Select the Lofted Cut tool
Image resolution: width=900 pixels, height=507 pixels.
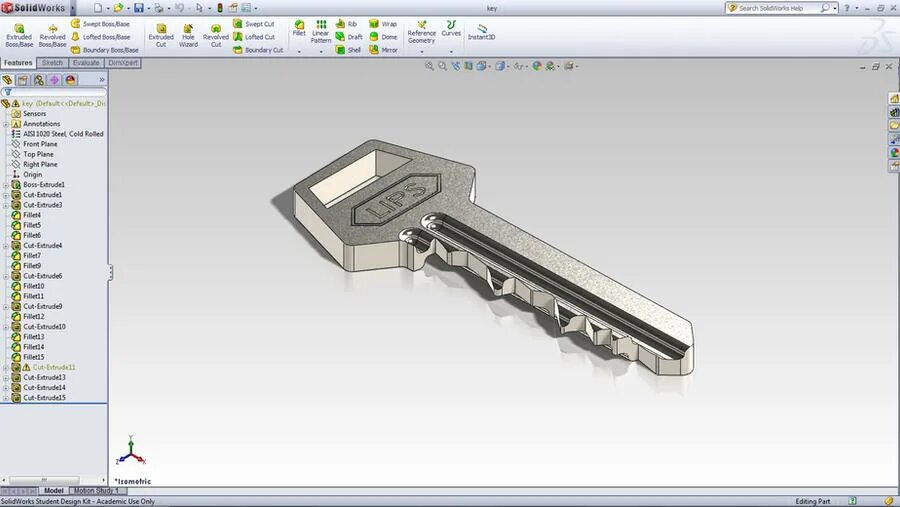[x=254, y=37]
